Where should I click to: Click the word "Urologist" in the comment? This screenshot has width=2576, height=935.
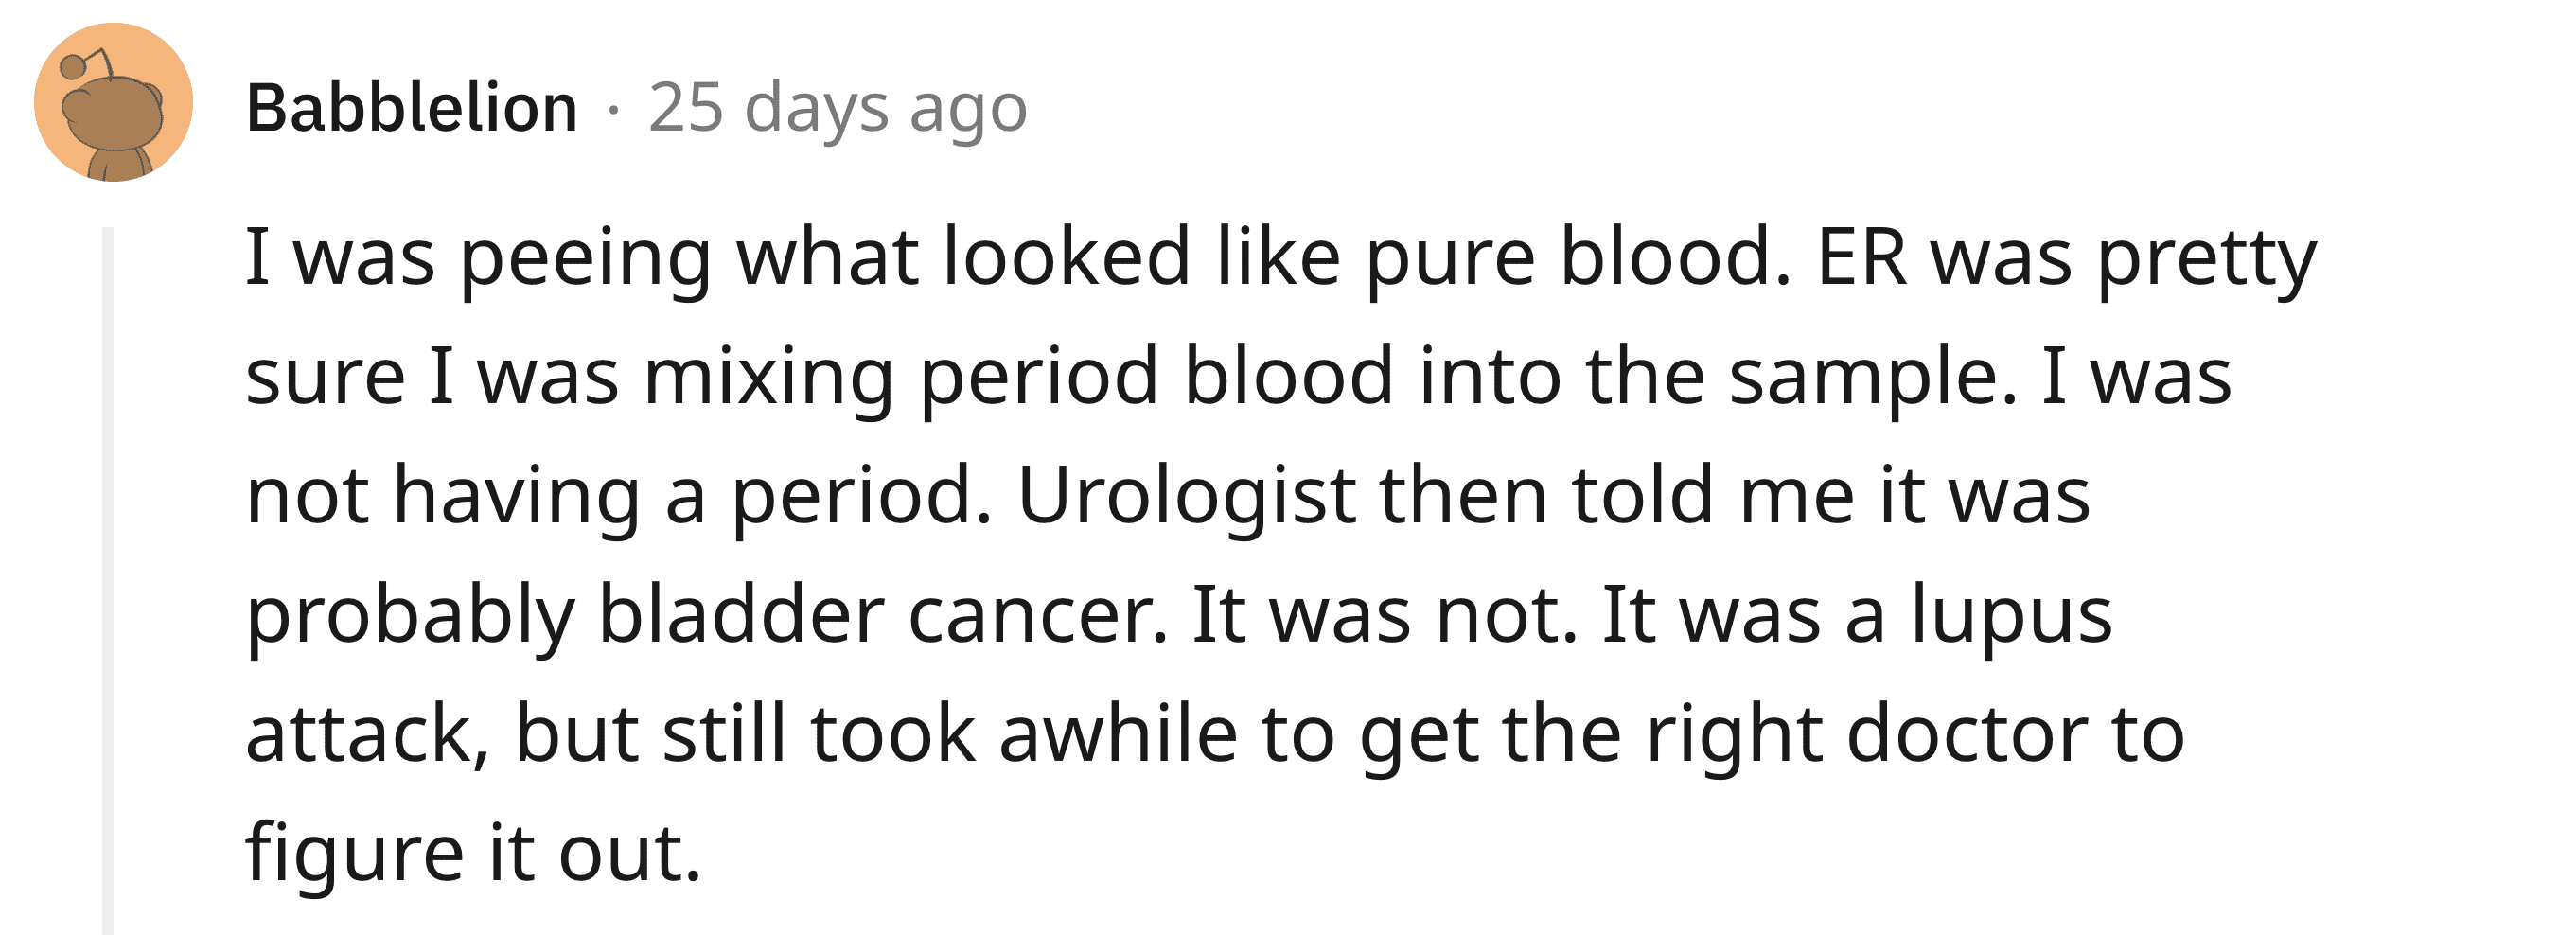(x=1187, y=495)
